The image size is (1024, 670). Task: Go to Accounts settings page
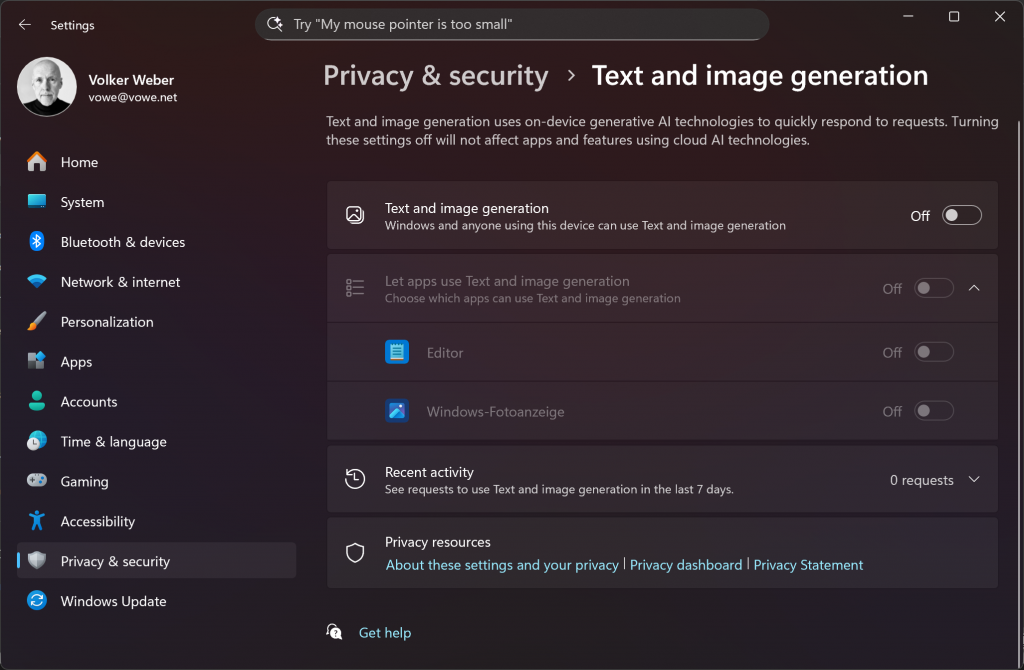pos(89,402)
